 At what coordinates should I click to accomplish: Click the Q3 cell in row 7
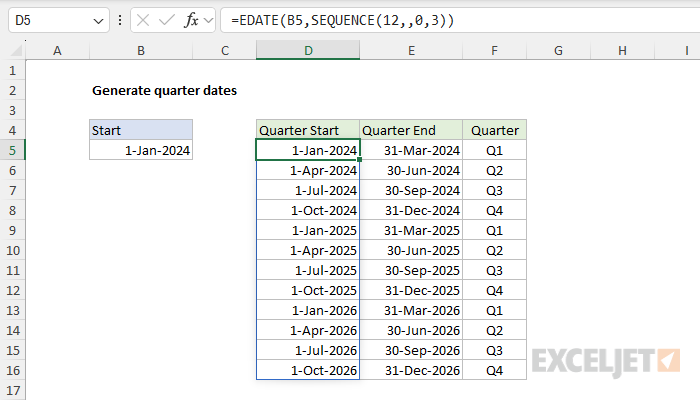(x=495, y=191)
